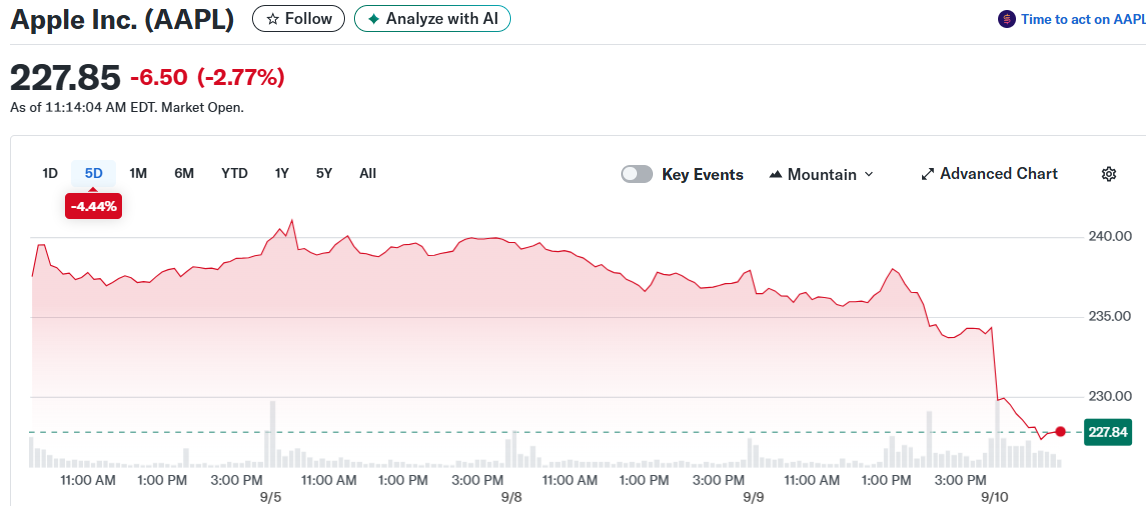Switch to the 6M range
Screen dimensions: 1146x506
(184, 173)
